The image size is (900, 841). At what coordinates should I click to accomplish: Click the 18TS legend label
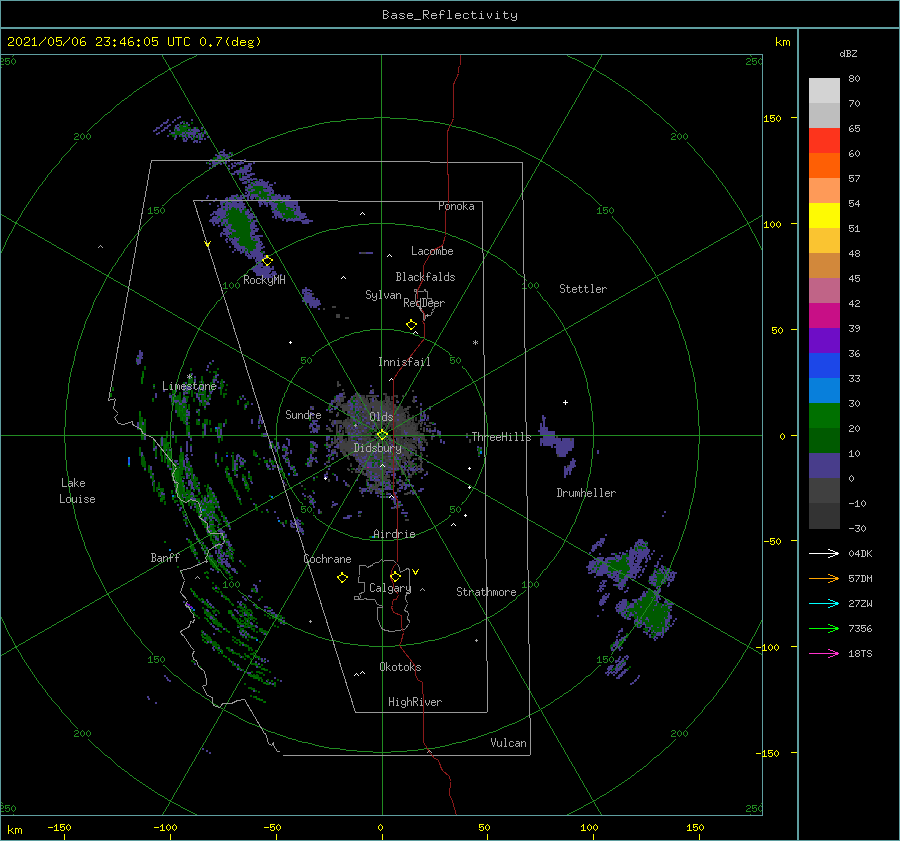(x=860, y=653)
